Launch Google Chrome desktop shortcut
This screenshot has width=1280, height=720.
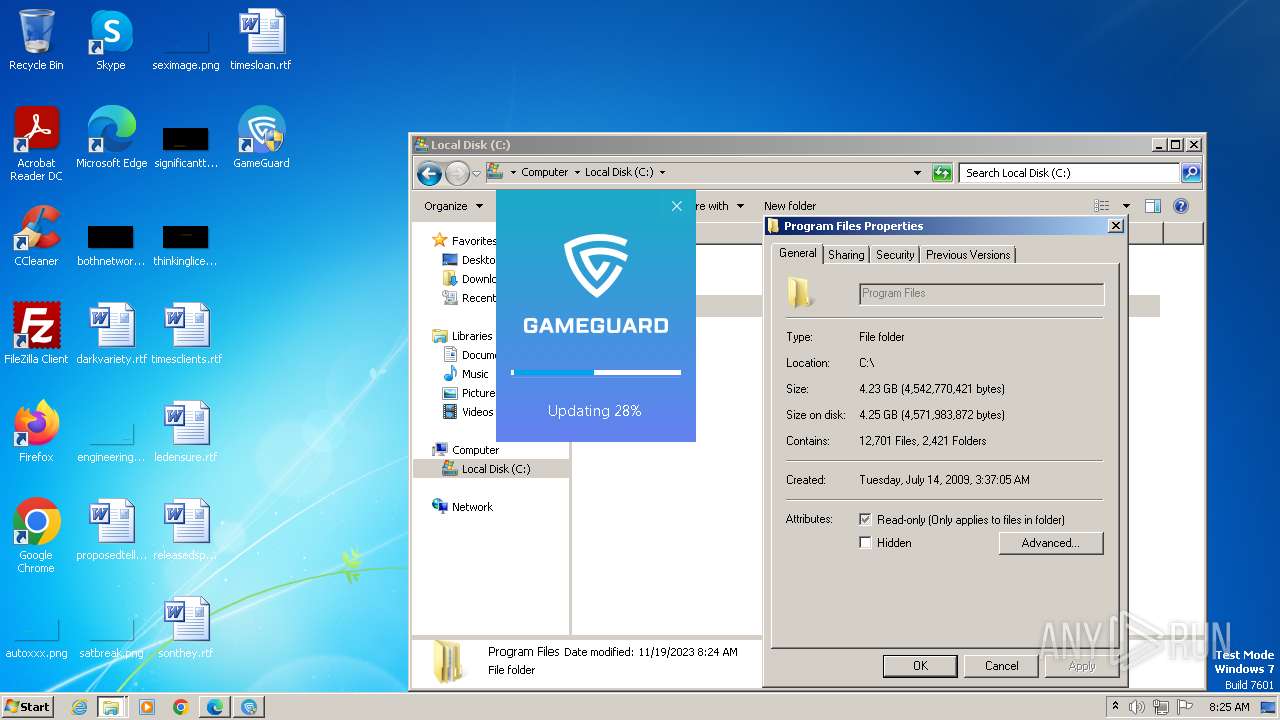[x=36, y=536]
